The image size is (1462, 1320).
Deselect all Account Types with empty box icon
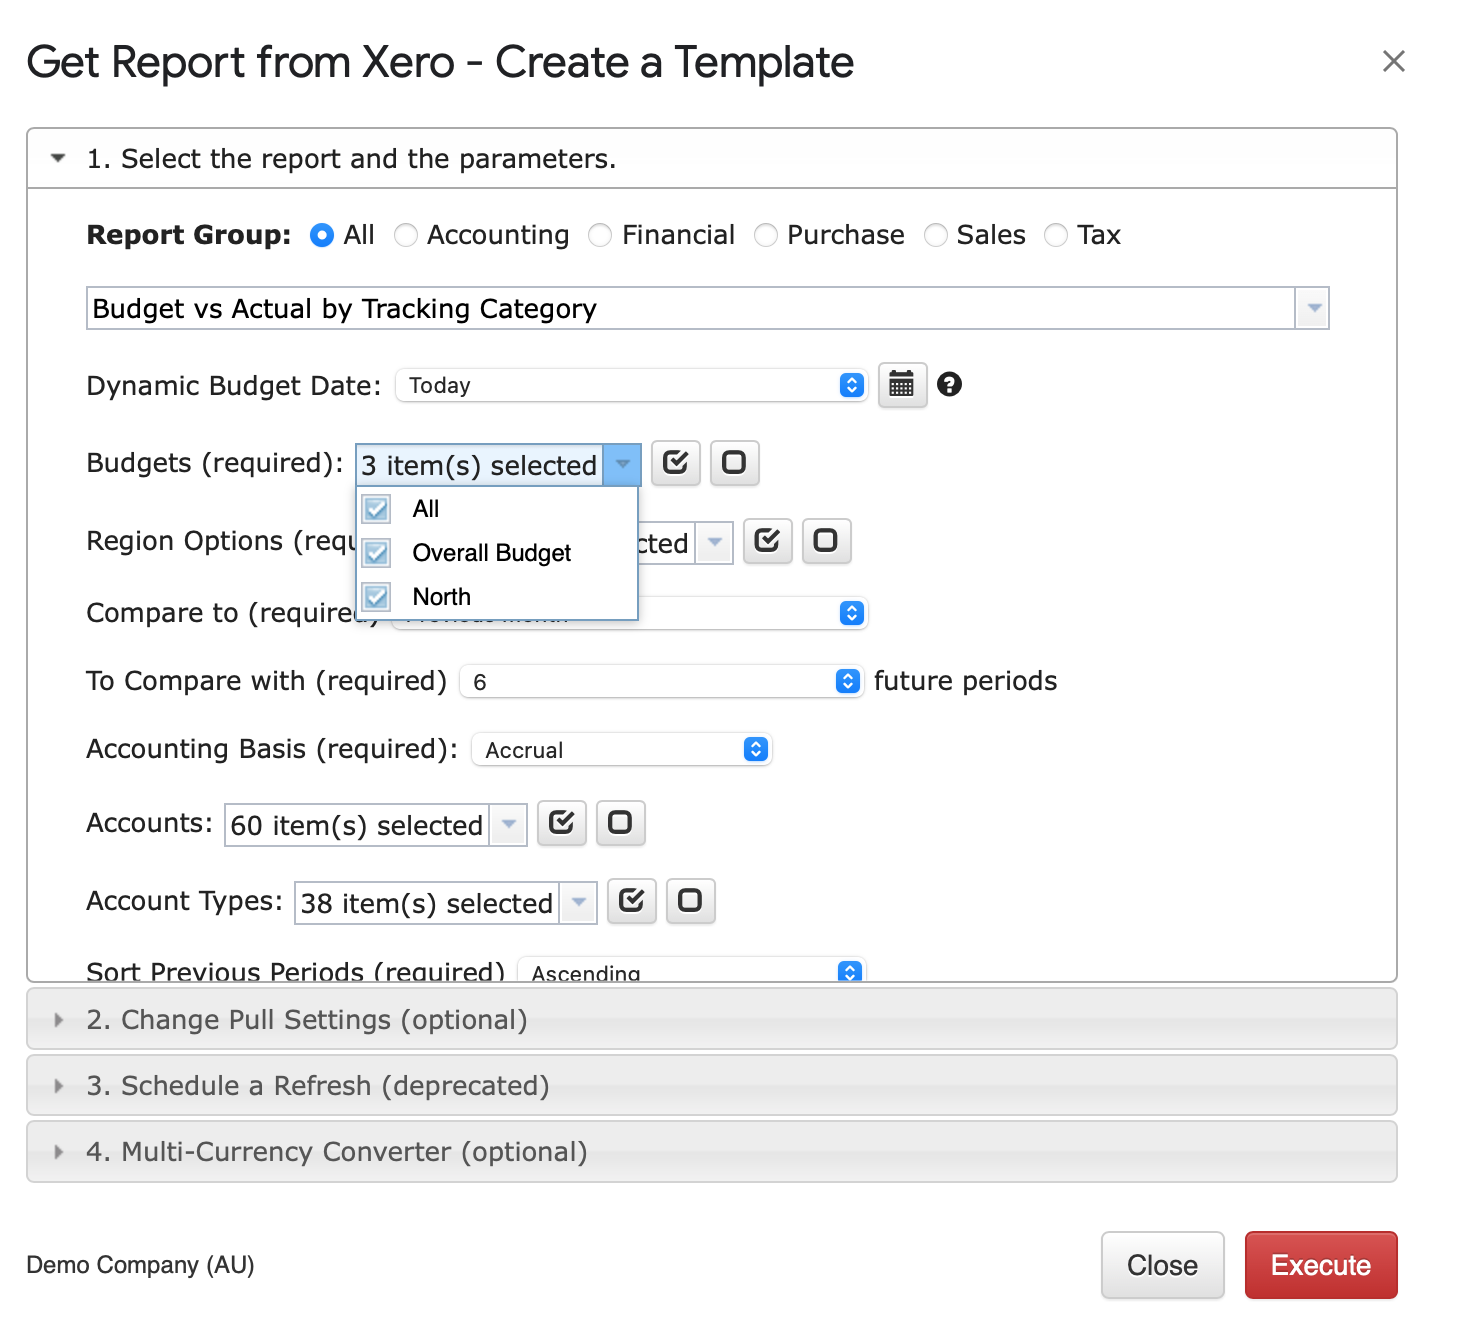(690, 901)
